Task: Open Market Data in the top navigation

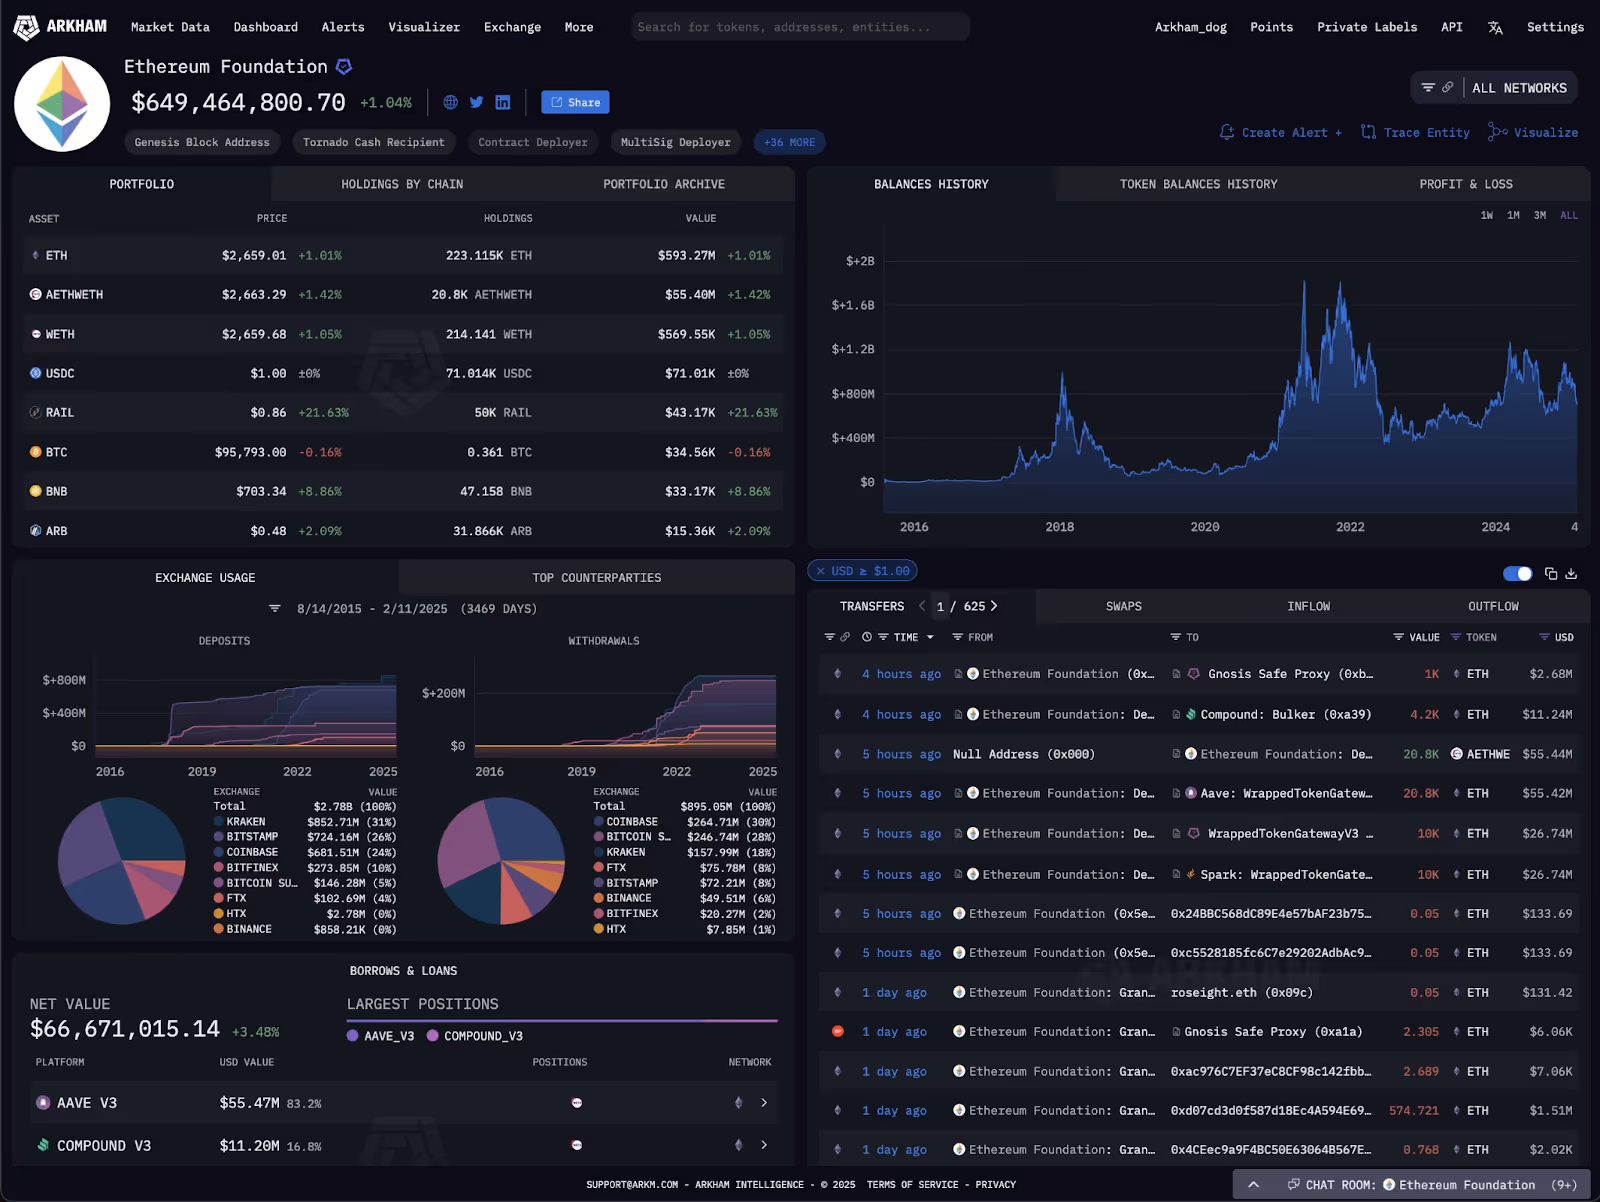Action: tap(170, 27)
